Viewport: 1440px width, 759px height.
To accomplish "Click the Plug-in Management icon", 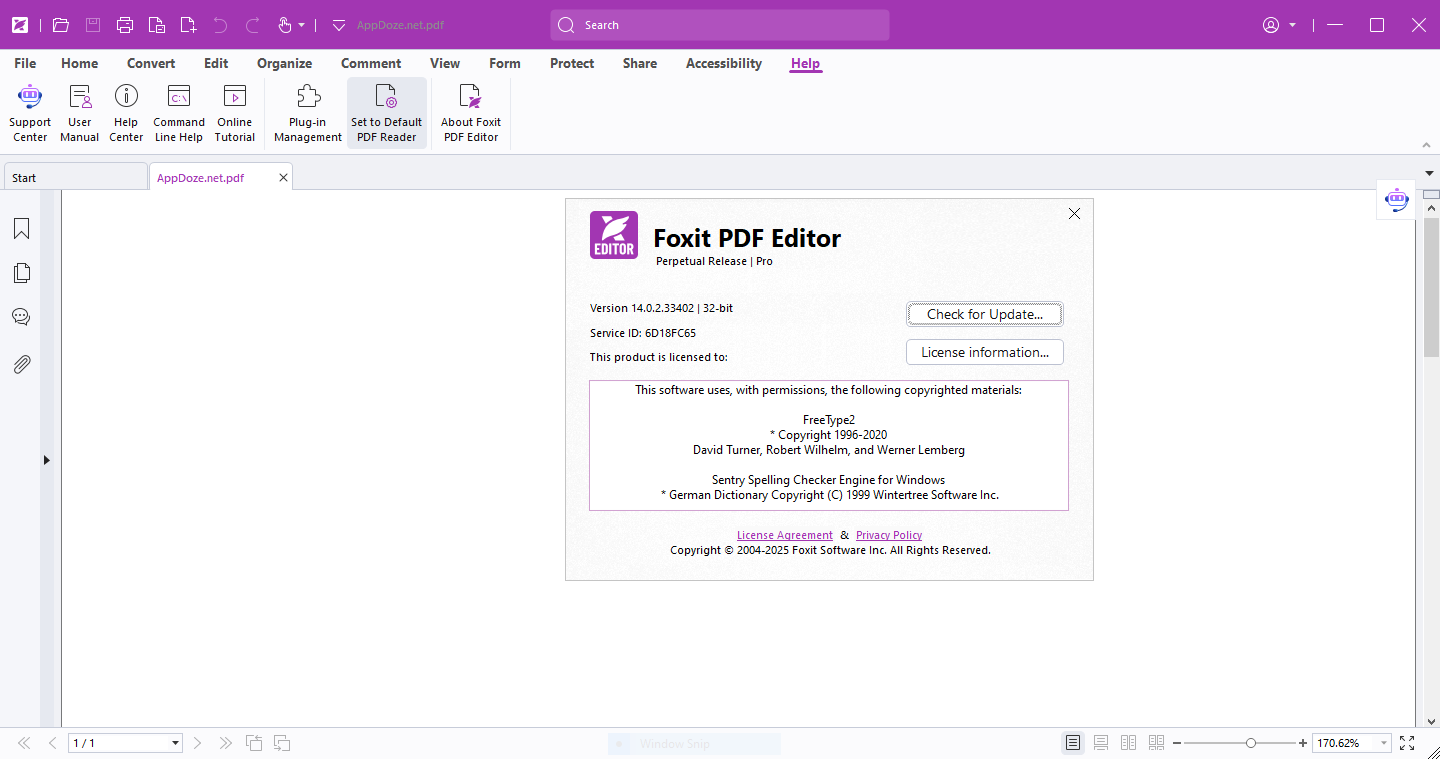I will pos(308,98).
